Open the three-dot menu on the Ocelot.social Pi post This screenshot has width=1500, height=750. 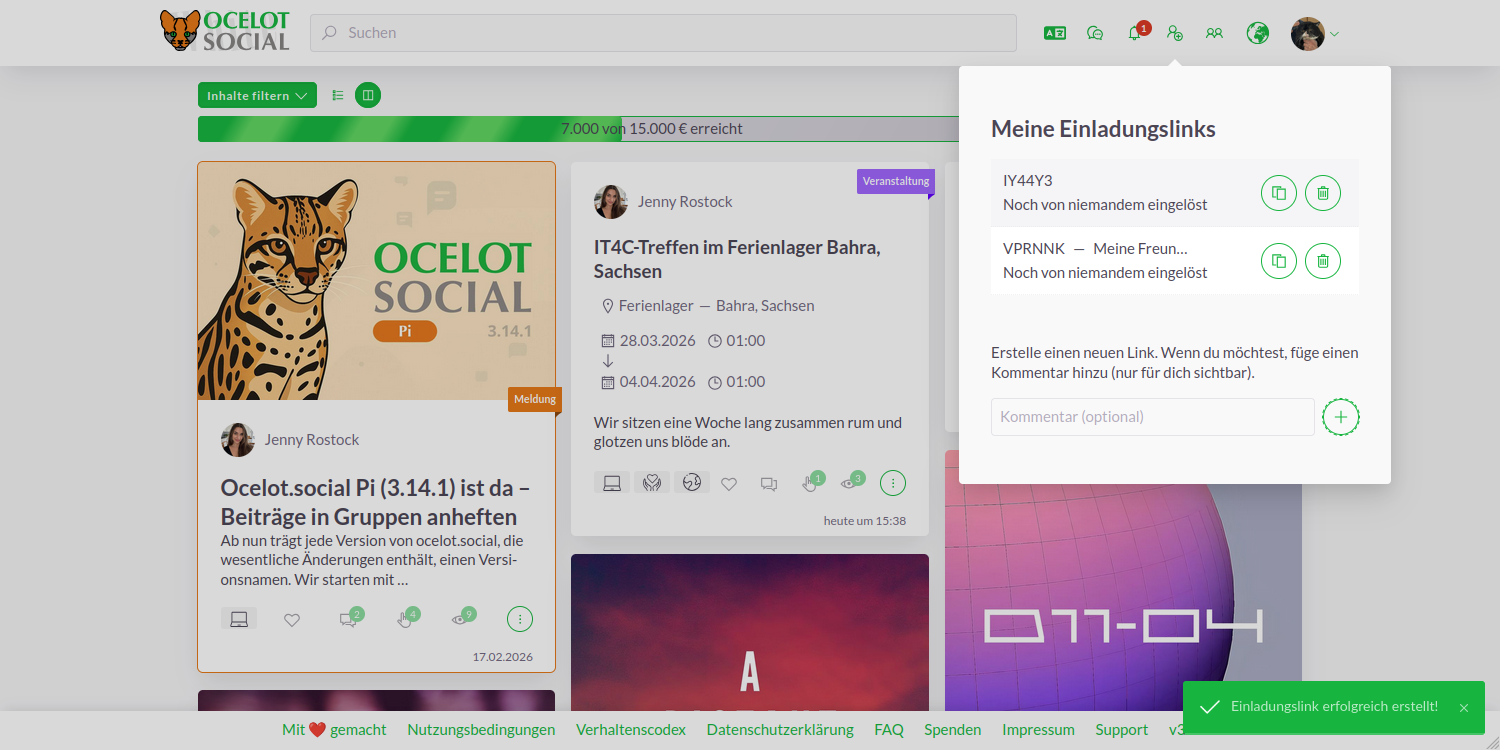click(519, 618)
